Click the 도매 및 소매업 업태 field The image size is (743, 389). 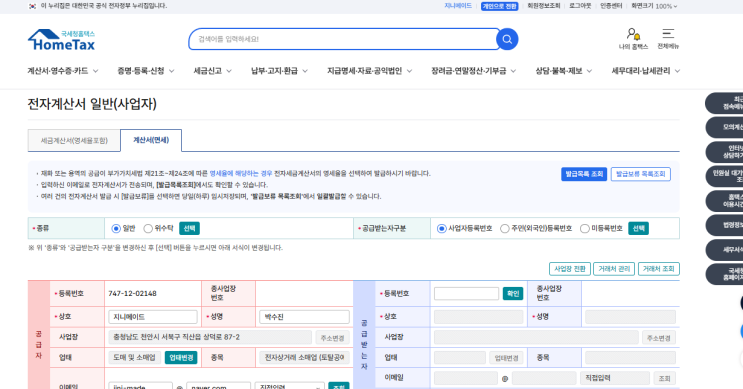135,358
